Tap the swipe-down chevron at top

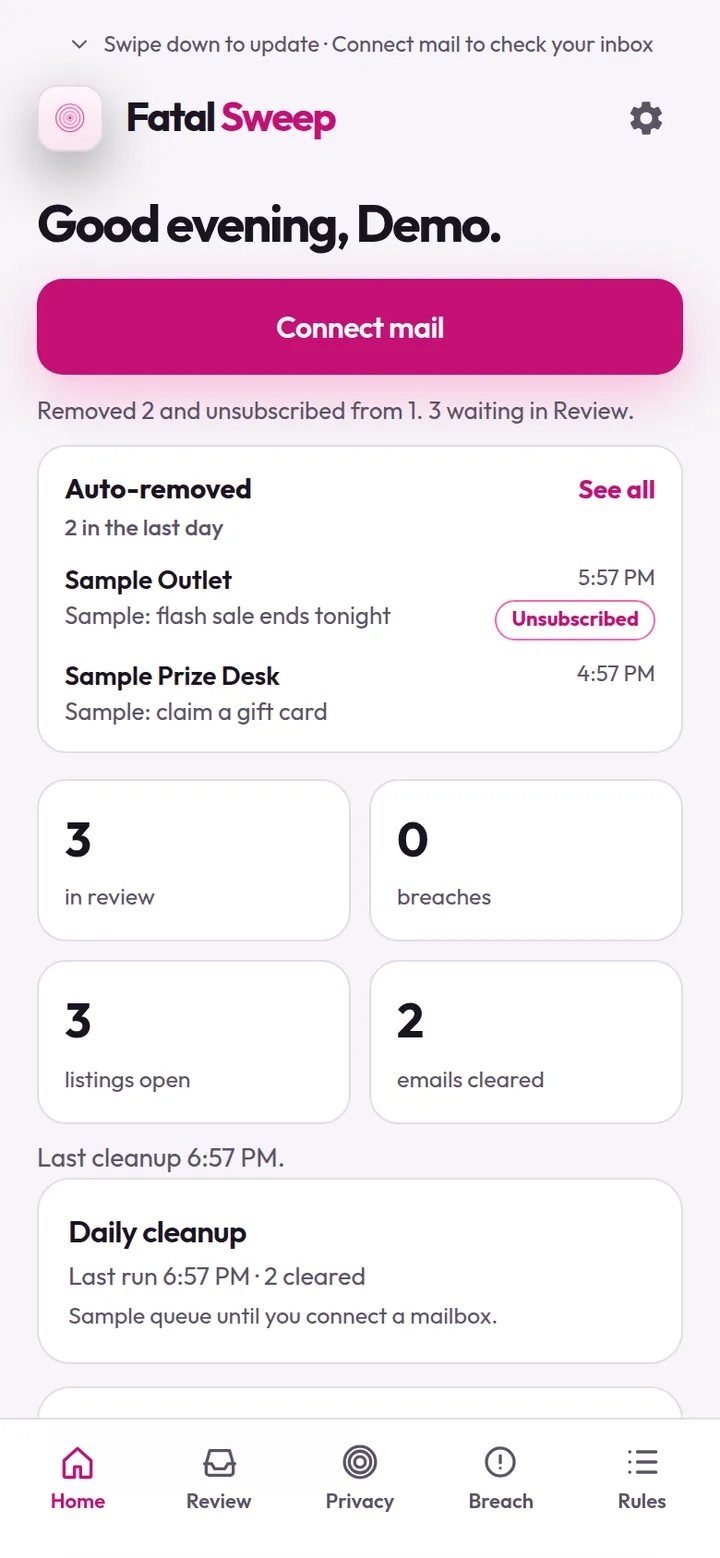(80, 45)
